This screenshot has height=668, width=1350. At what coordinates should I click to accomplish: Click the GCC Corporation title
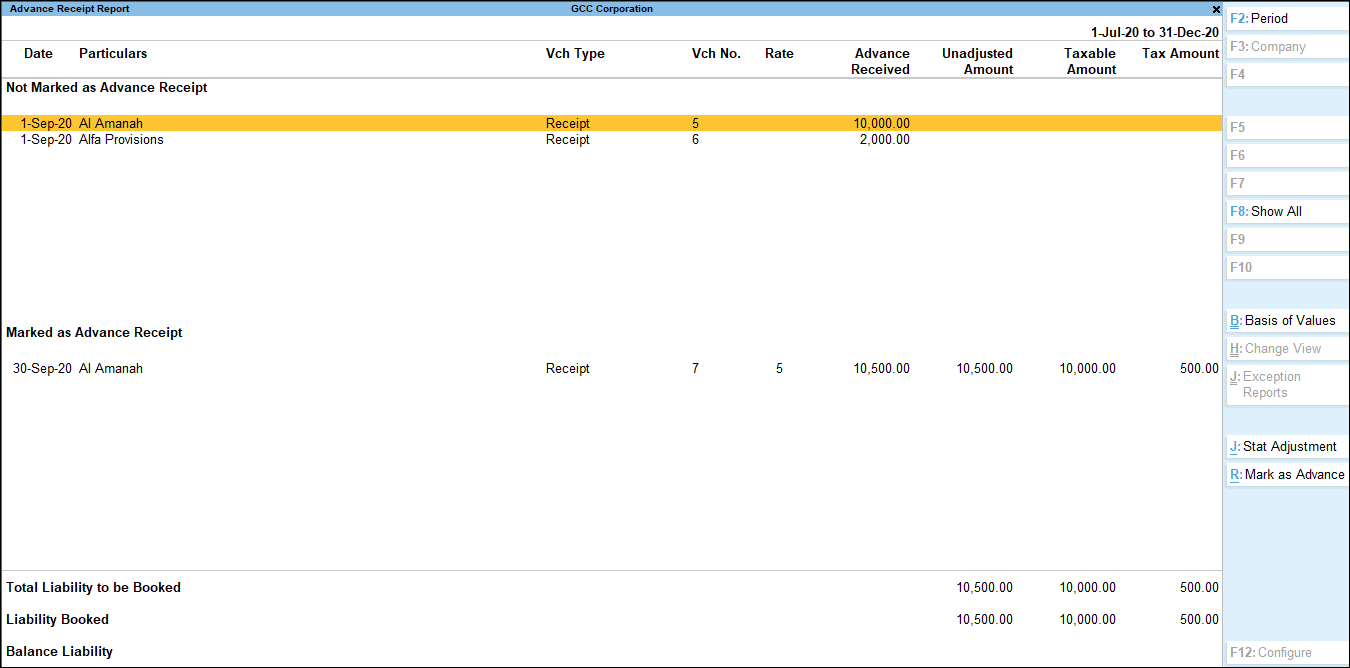click(612, 9)
